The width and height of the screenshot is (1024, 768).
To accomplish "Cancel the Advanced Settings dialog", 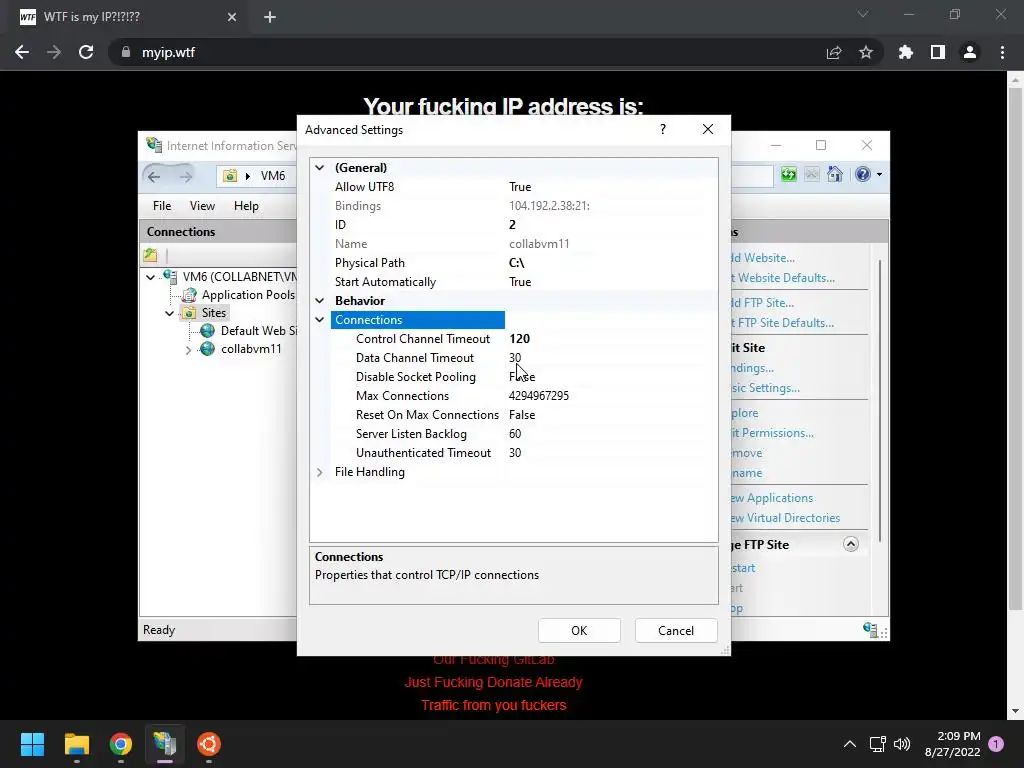I will point(676,630).
